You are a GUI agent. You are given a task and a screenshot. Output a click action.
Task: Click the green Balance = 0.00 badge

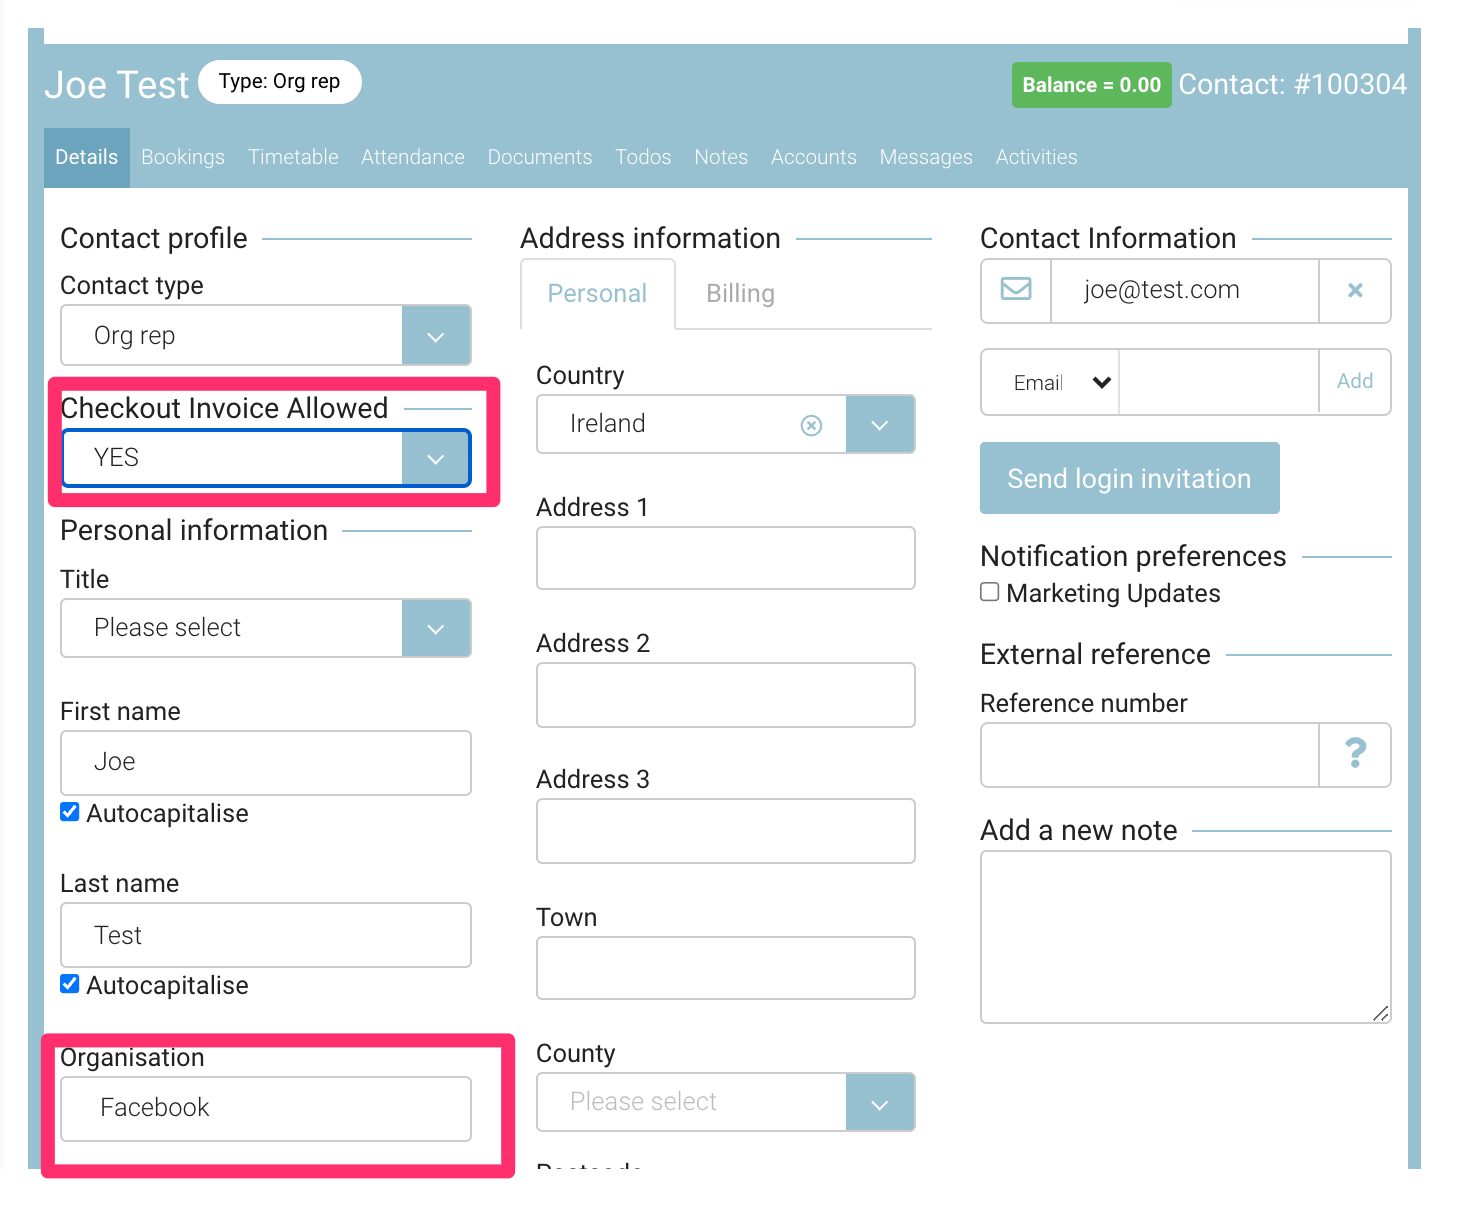pos(1091,85)
